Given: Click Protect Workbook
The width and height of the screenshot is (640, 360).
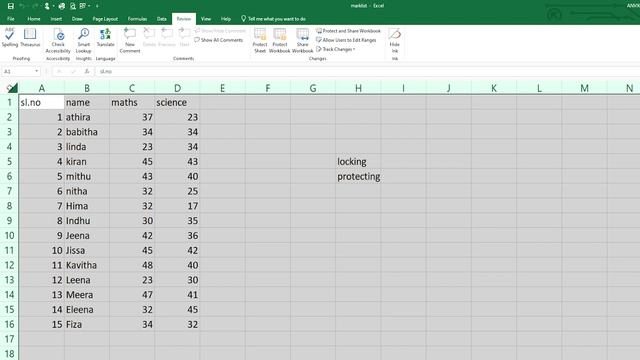Looking at the screenshot, I should point(280,41).
